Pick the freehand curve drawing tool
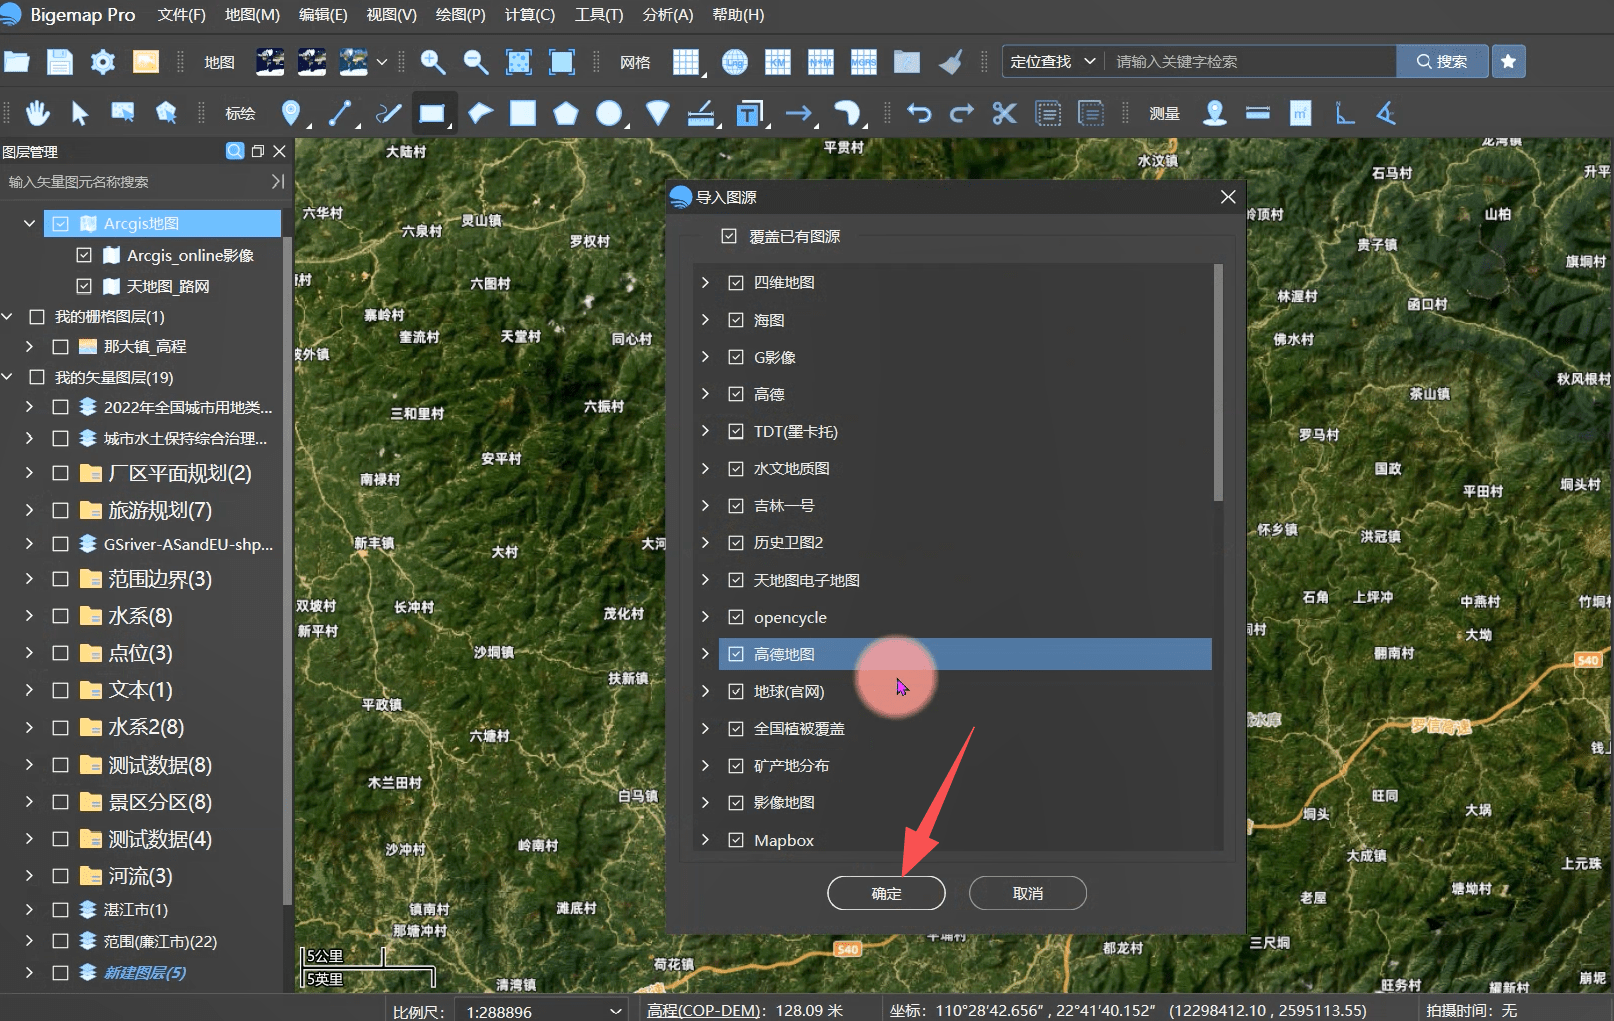The image size is (1614, 1021). click(x=388, y=113)
